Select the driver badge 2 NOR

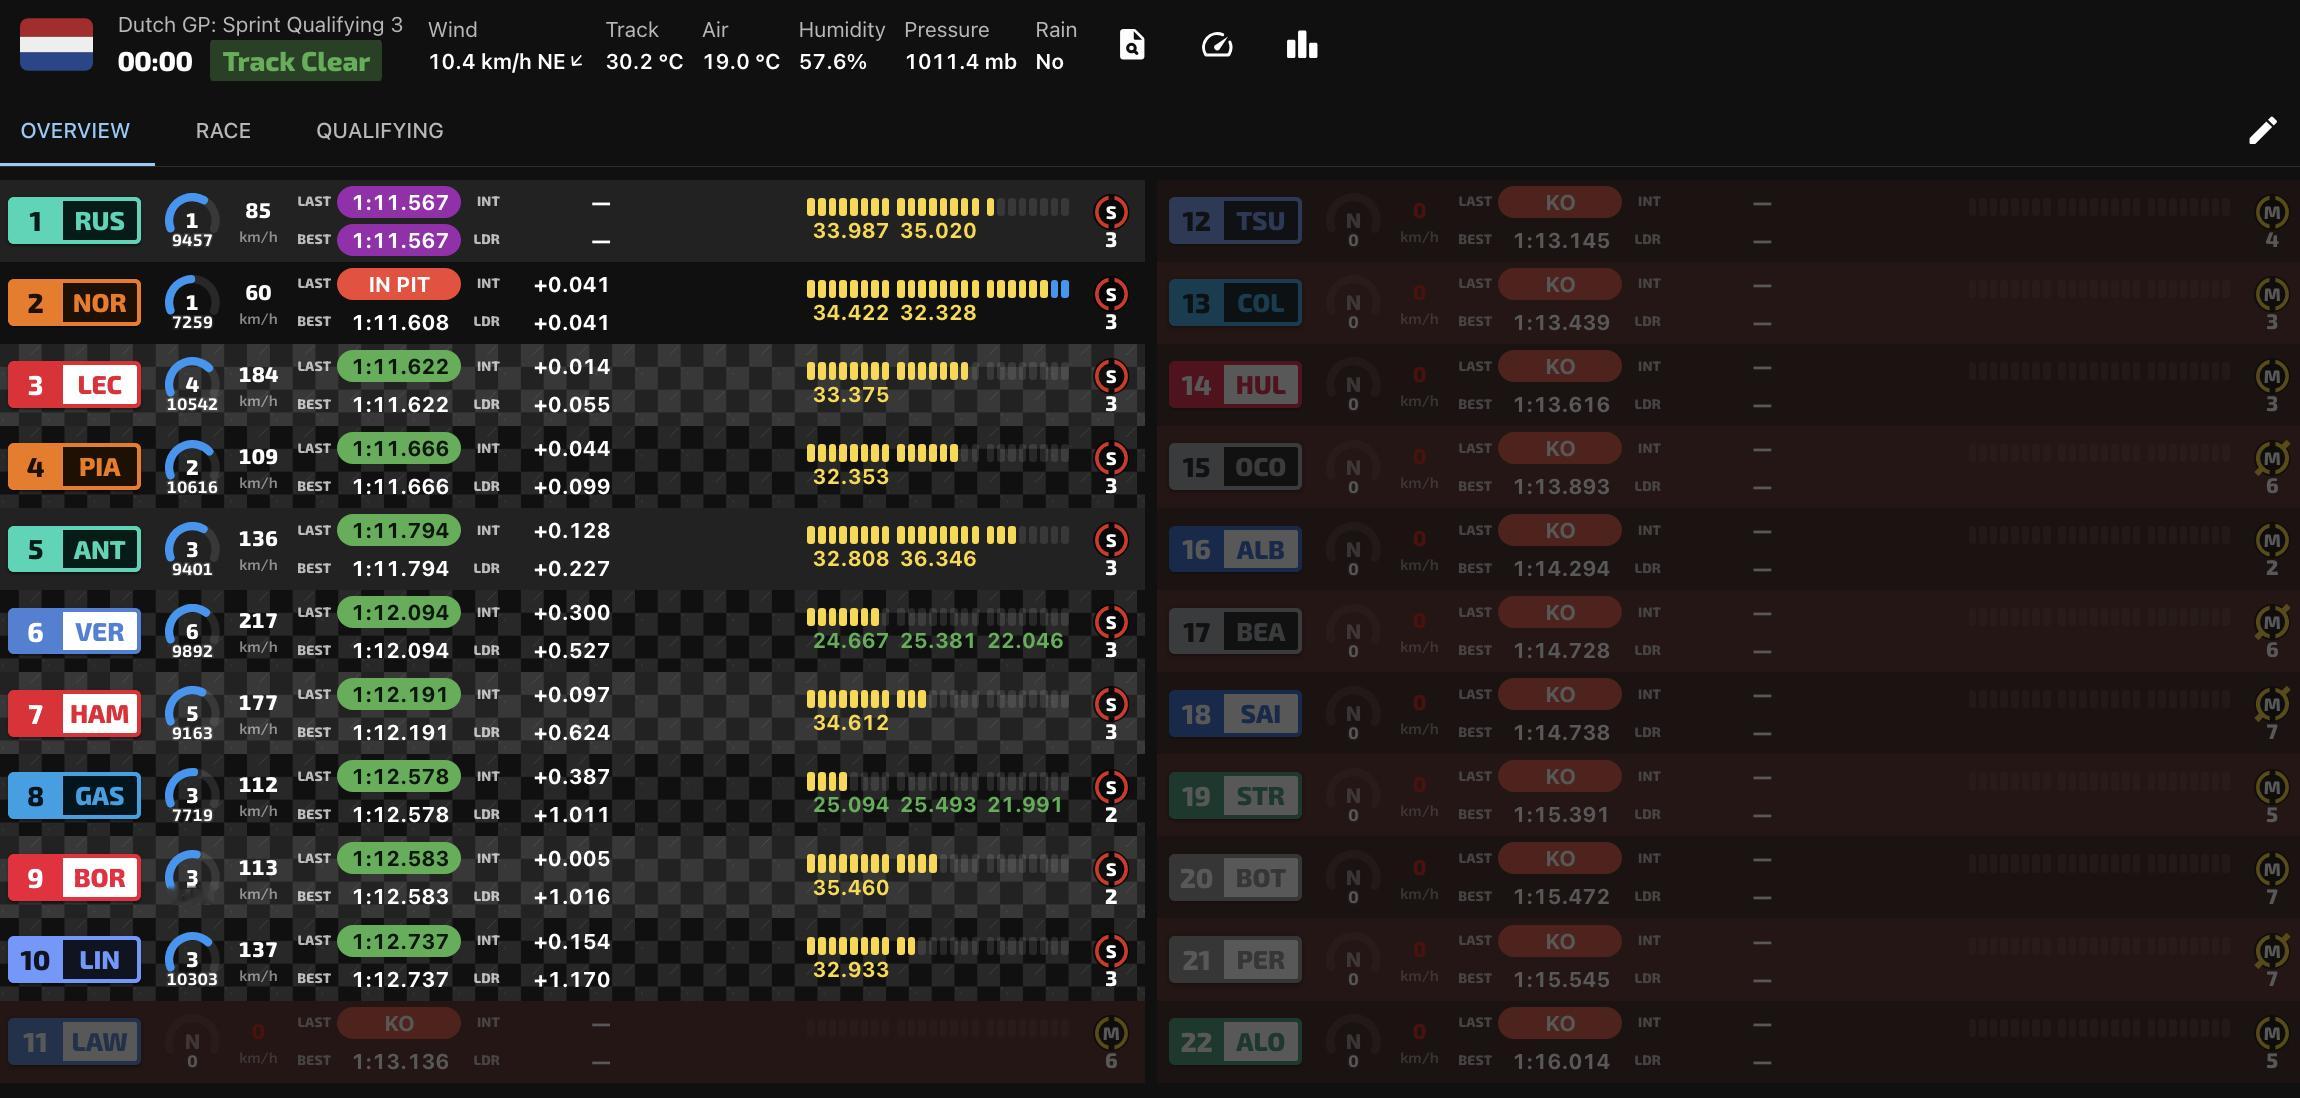[x=74, y=303]
